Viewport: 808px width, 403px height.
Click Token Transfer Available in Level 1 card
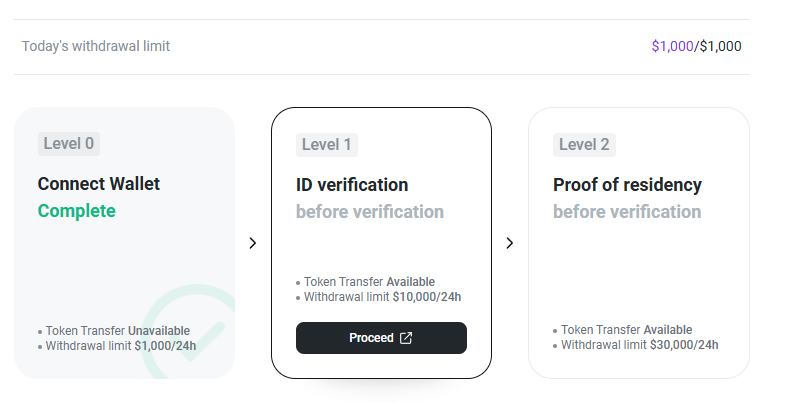369,282
